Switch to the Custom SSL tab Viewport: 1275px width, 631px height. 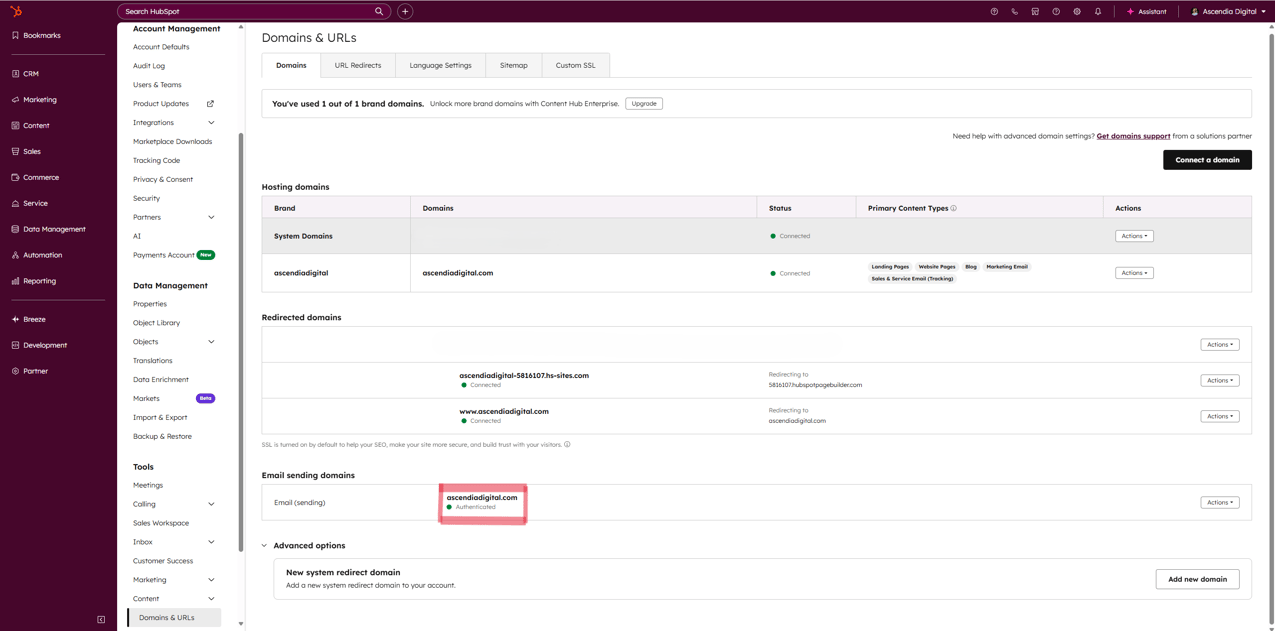point(575,65)
